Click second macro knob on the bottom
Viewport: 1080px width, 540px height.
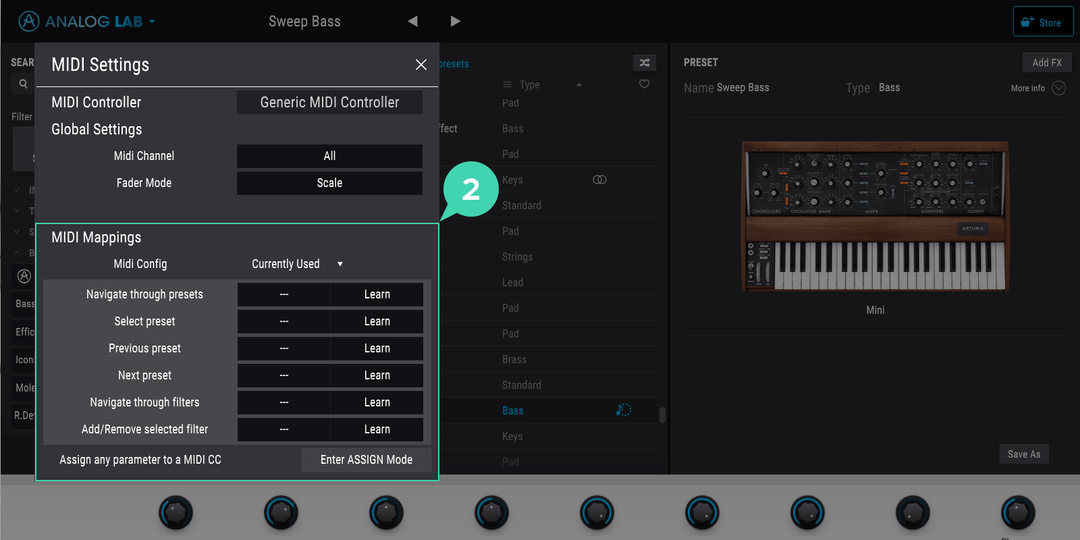point(281,513)
